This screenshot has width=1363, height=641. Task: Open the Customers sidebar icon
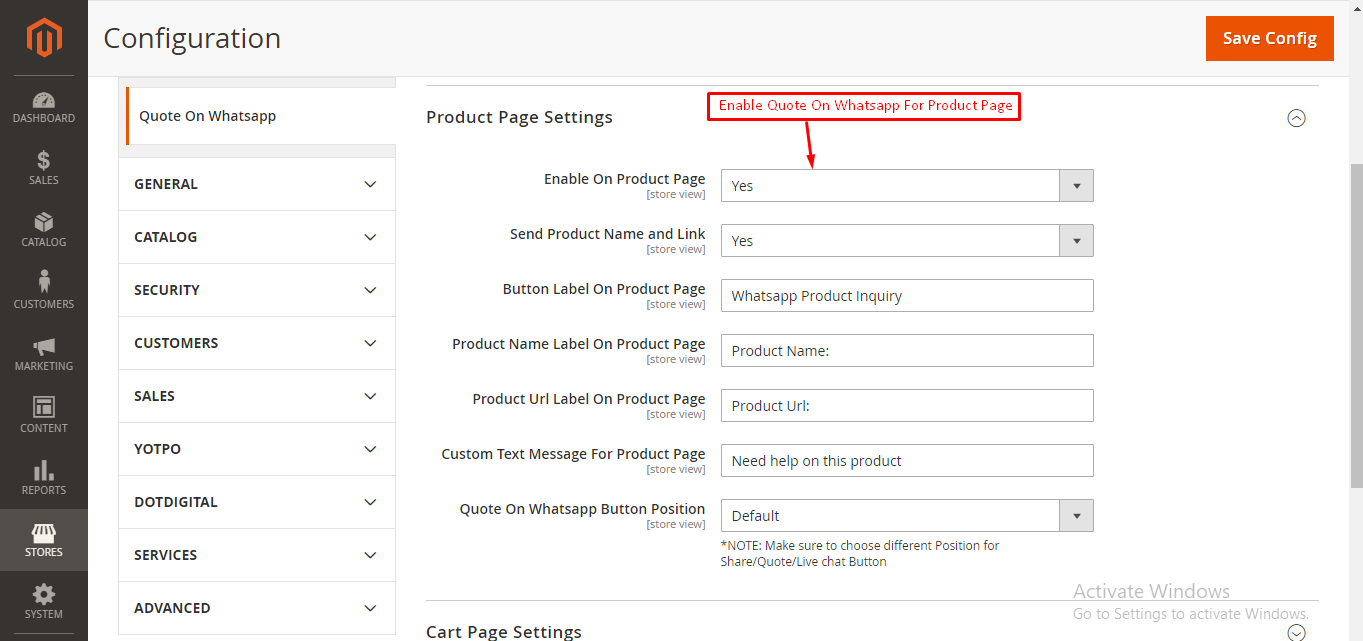(44, 292)
